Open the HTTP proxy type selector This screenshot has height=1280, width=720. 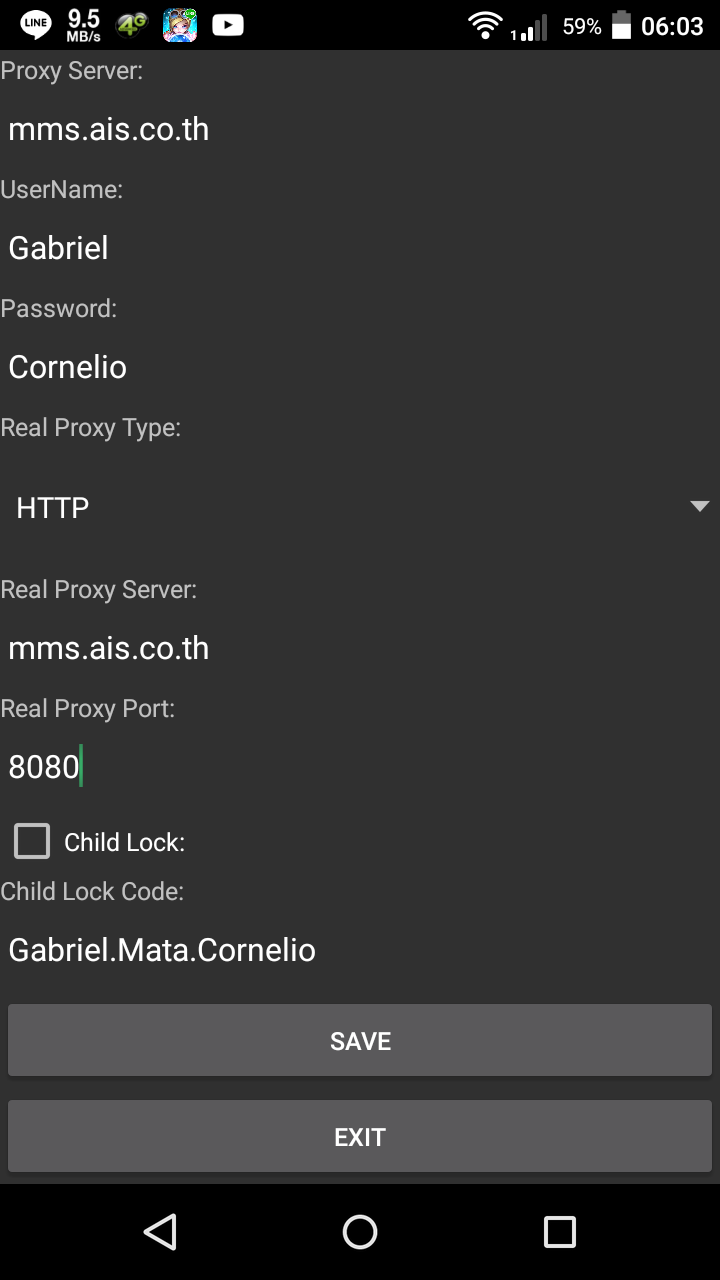click(360, 508)
